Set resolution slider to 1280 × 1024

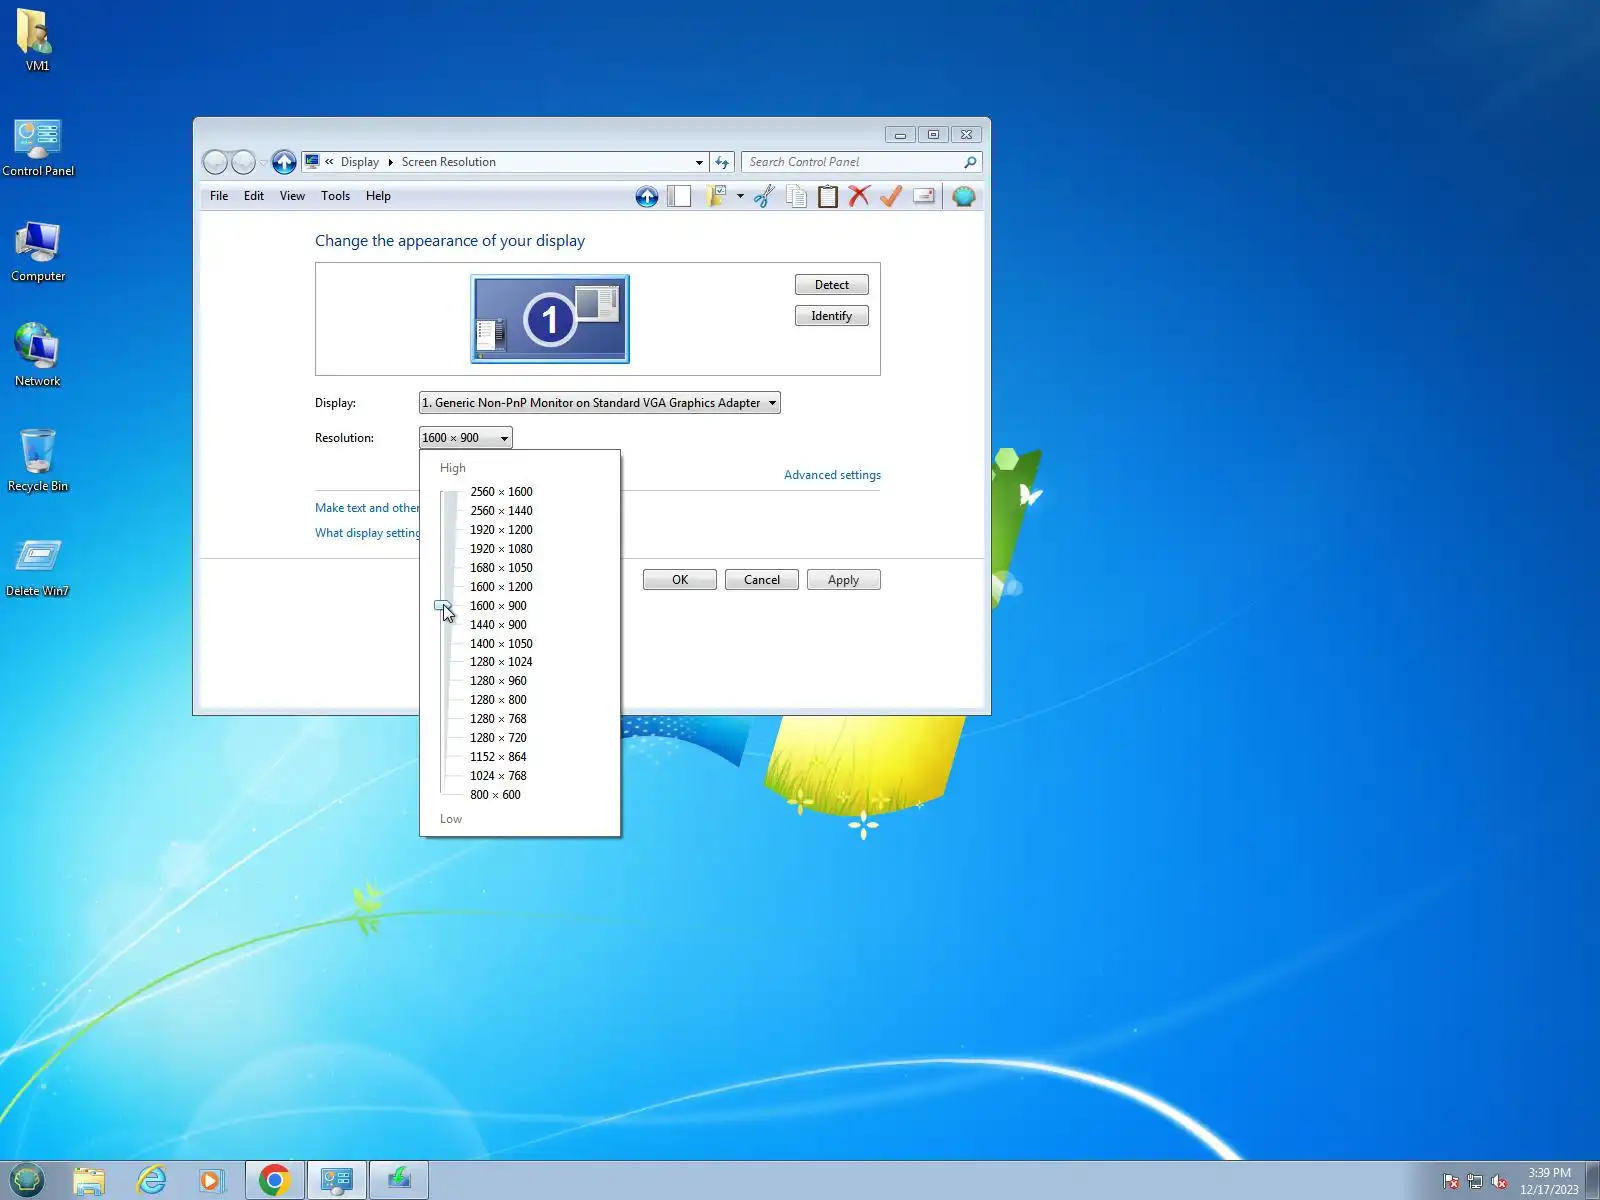click(x=501, y=662)
